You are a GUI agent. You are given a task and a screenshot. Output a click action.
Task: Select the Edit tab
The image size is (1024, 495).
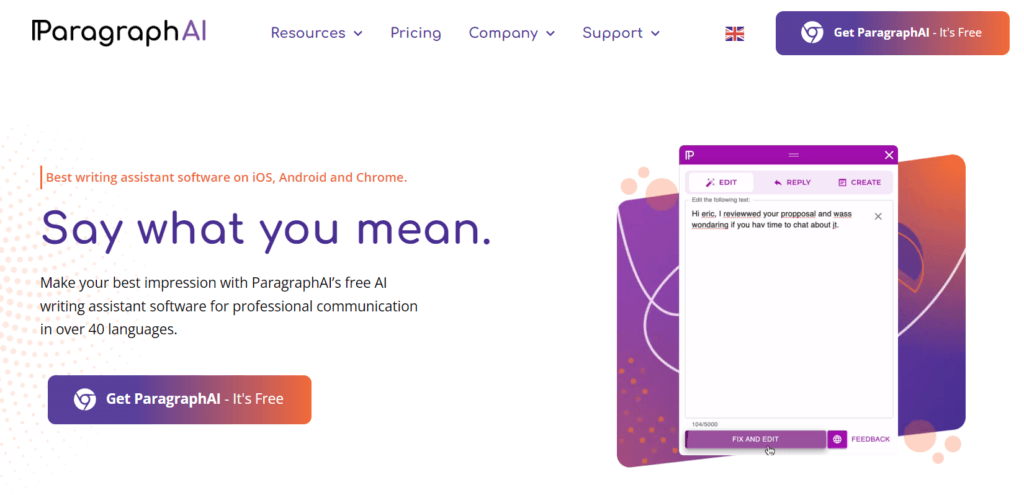point(721,182)
